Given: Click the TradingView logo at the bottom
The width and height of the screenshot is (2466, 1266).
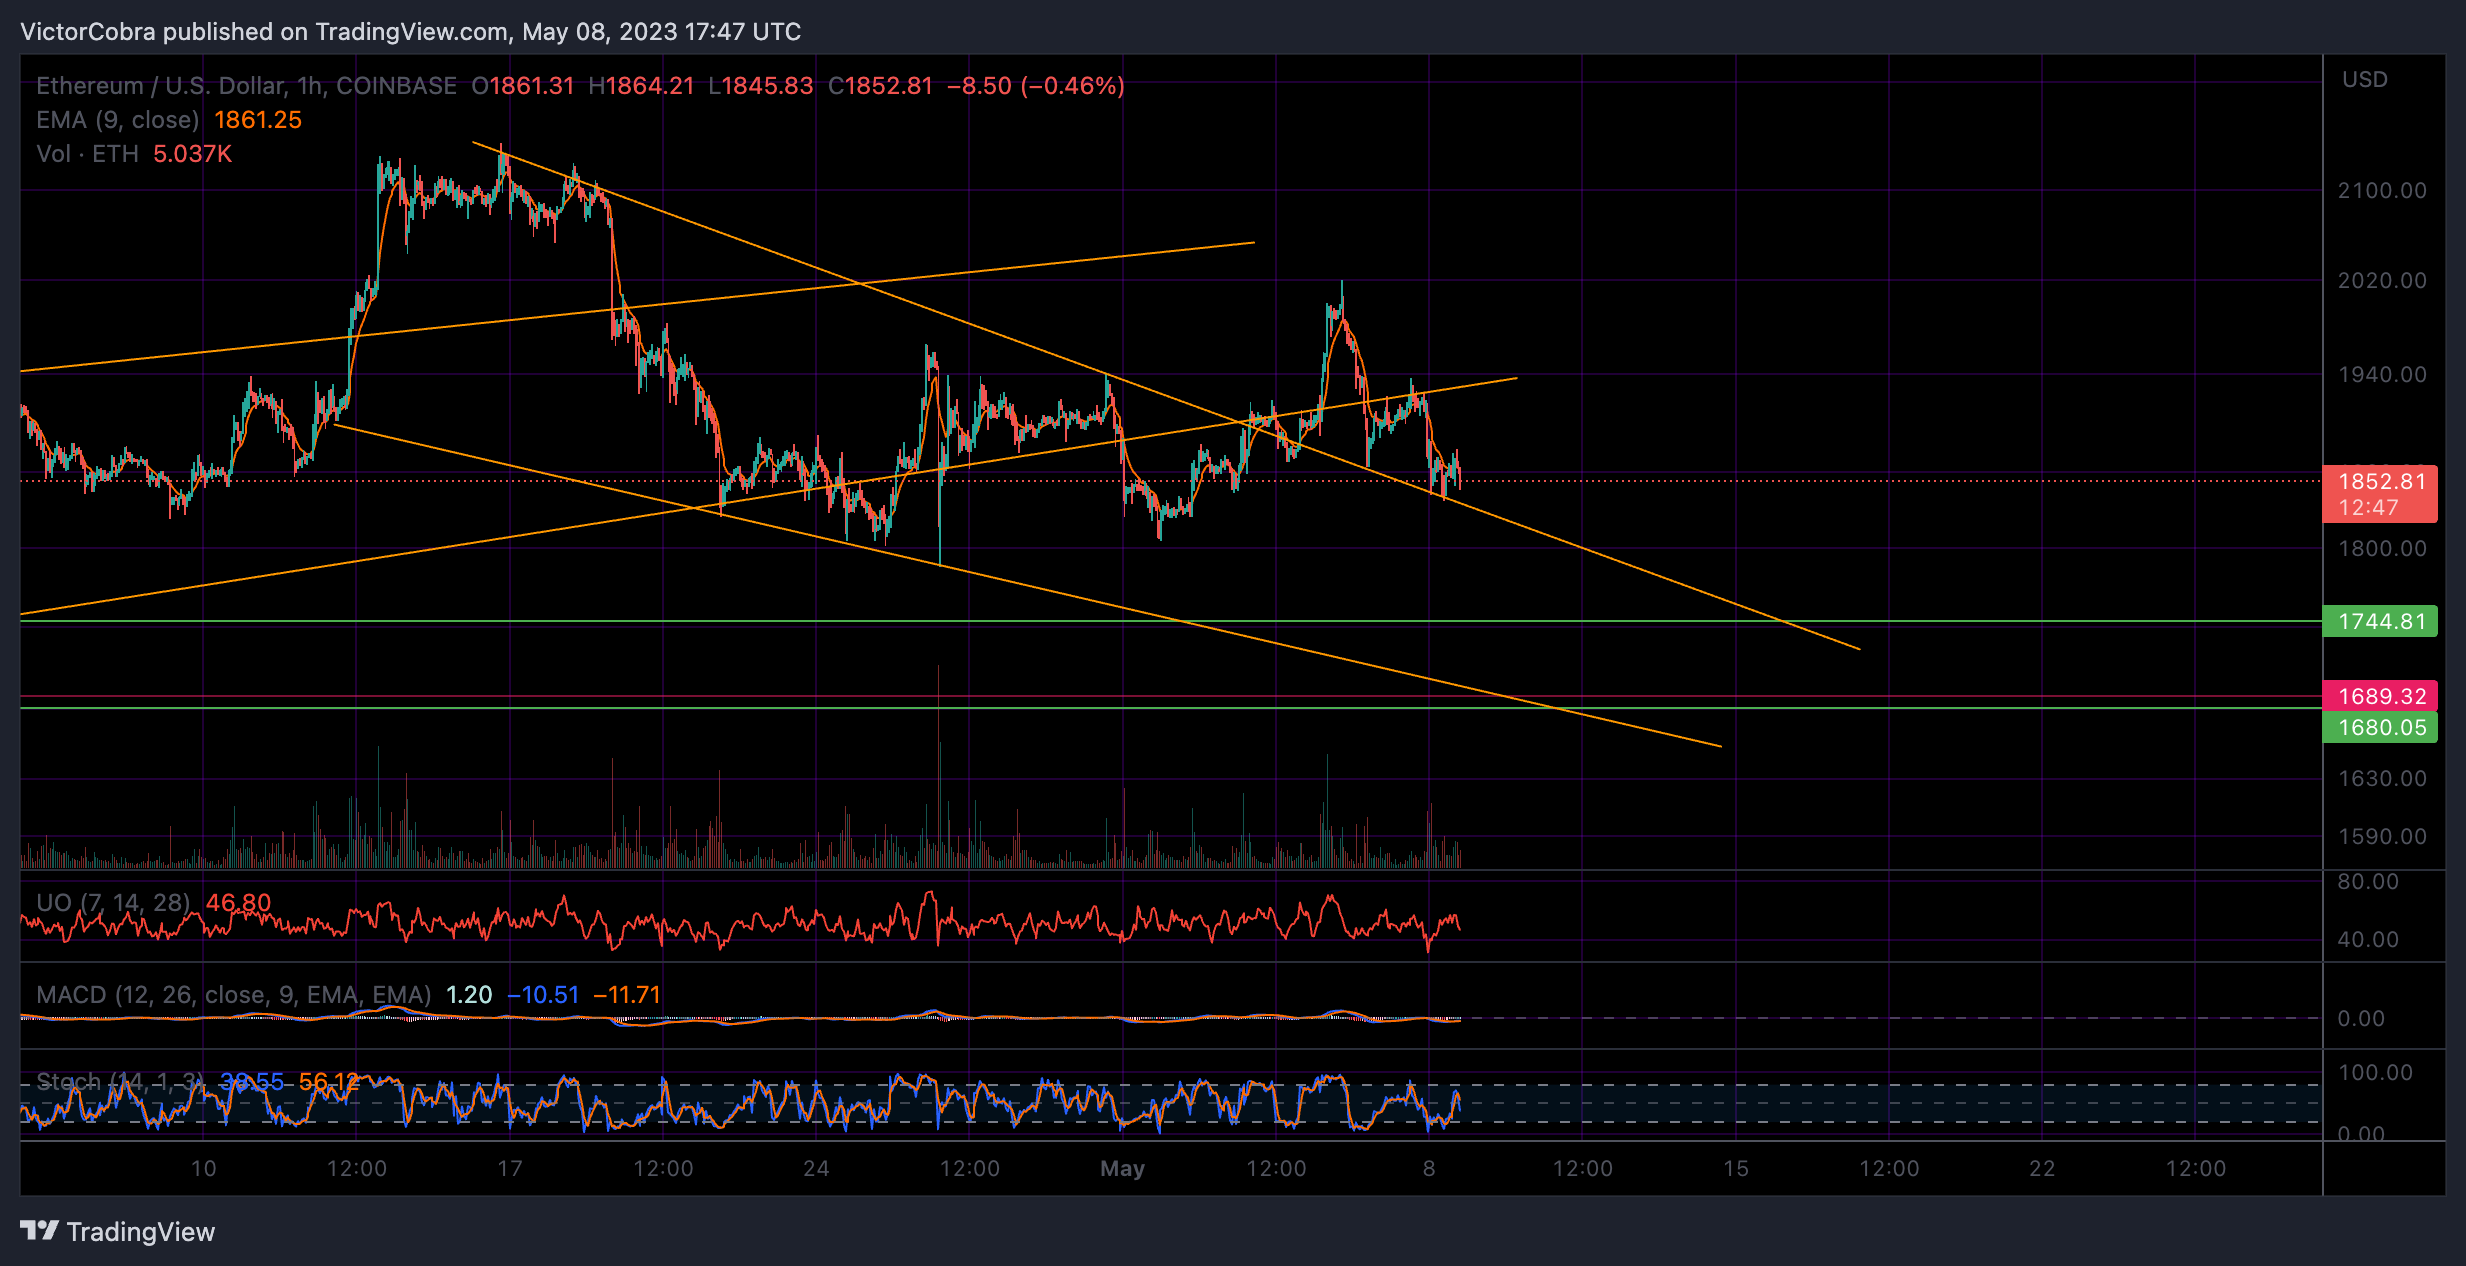Looking at the screenshot, I should coord(117,1231).
